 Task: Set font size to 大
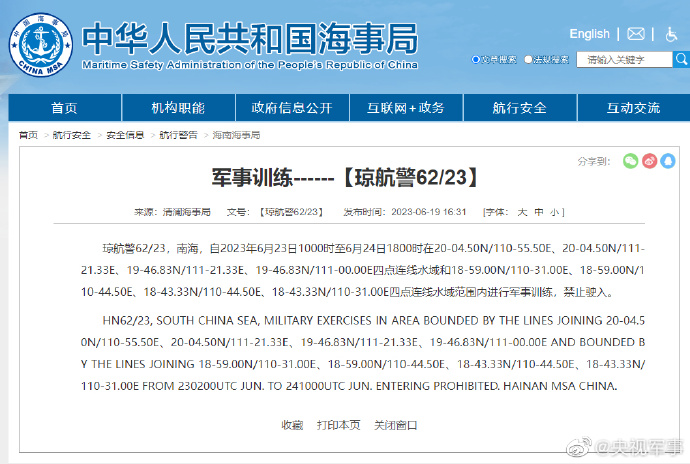click(522, 212)
